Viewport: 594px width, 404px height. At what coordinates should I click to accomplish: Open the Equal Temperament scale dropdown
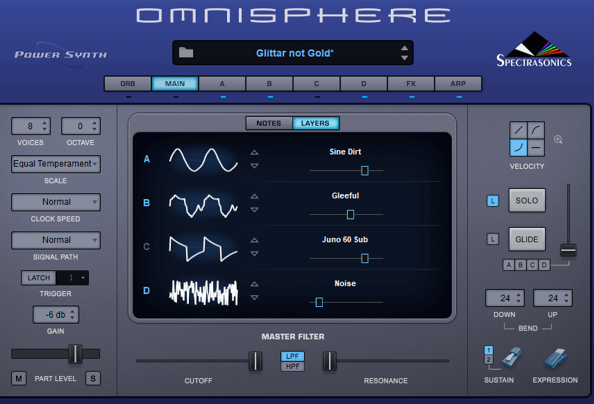tap(56, 164)
